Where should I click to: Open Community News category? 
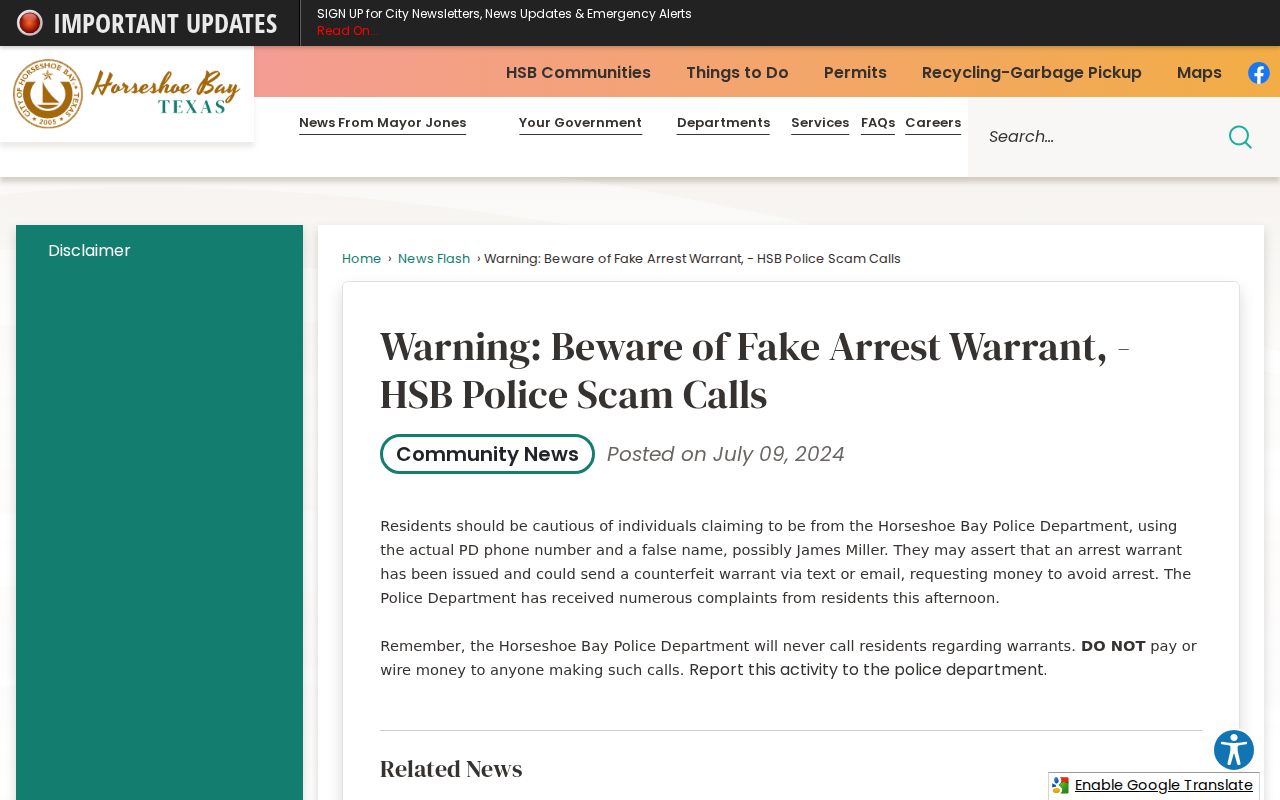tap(487, 454)
